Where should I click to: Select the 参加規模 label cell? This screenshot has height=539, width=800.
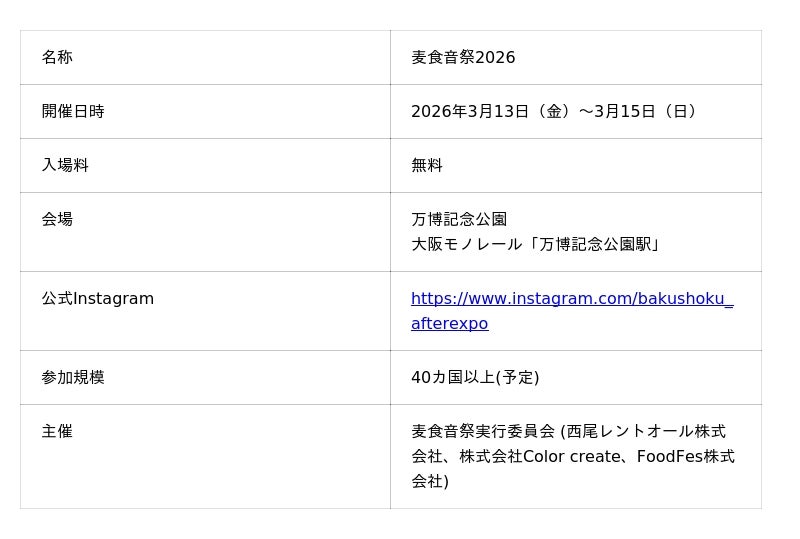[73, 378]
